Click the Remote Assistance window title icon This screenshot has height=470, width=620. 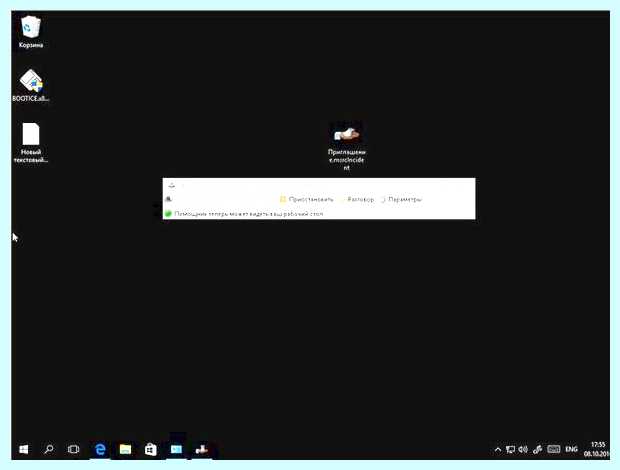[171, 185]
